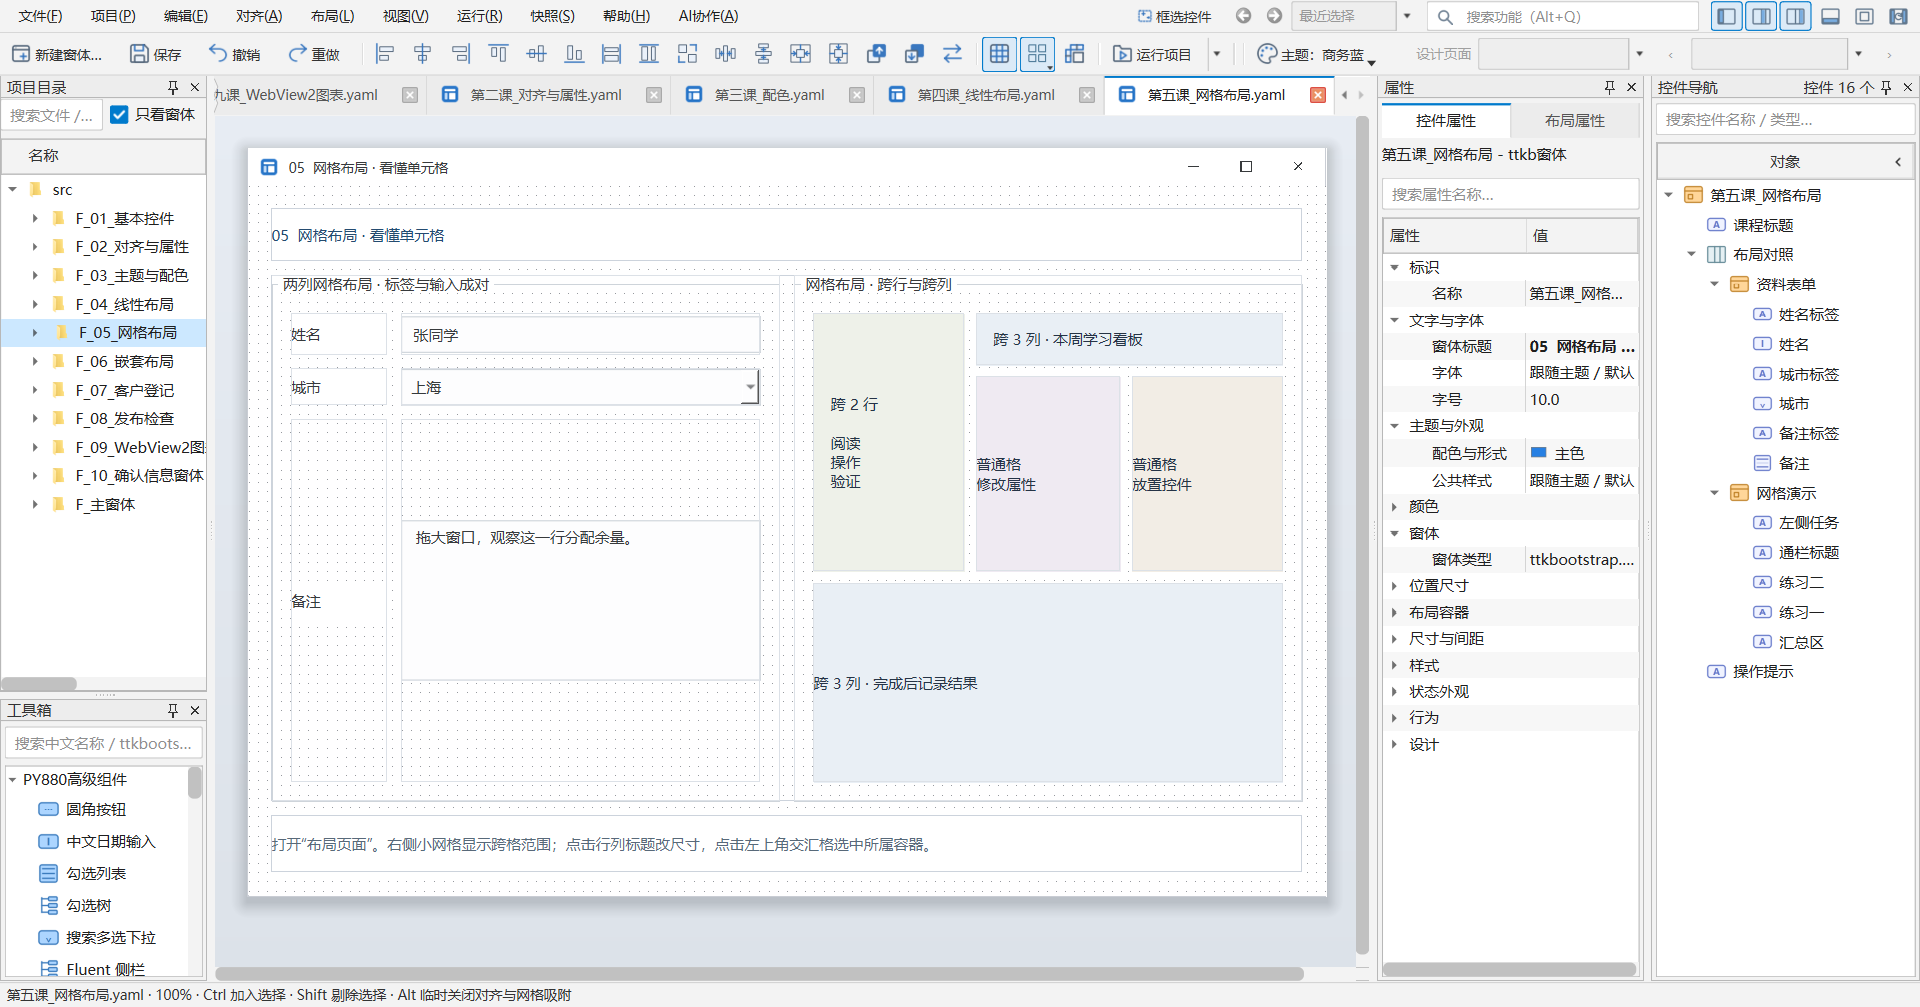This screenshot has width=1920, height=1007.
Task: Click the project tree horizontal scrollbar
Action: point(40,684)
